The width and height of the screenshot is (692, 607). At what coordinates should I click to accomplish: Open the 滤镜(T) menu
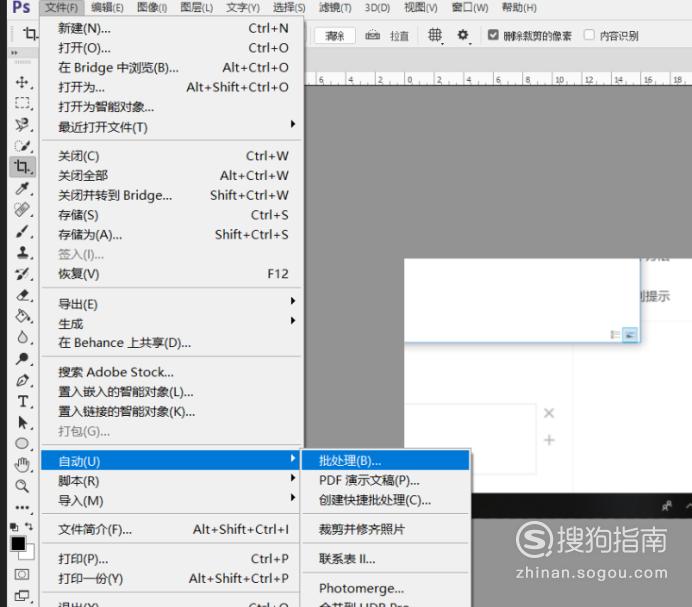coord(335,8)
